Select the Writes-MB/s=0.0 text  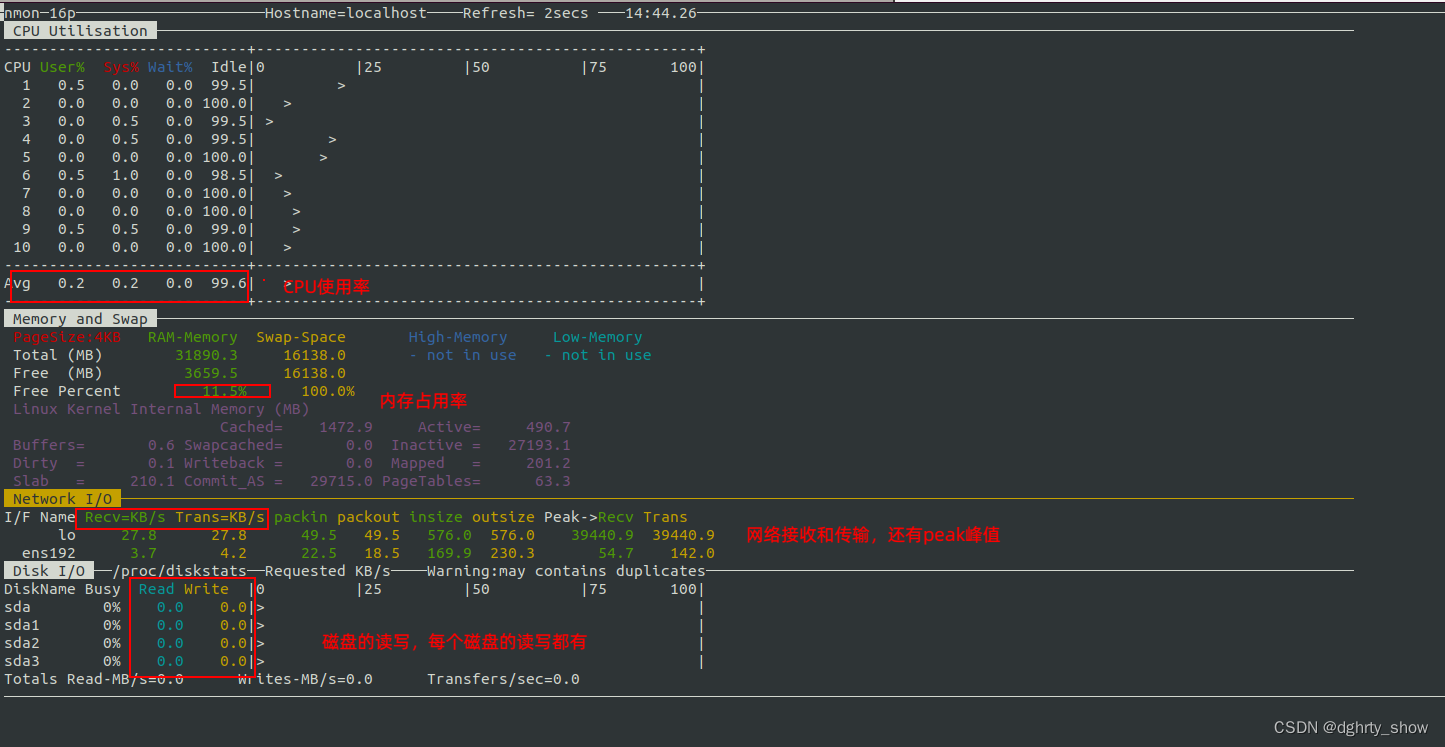[305, 679]
